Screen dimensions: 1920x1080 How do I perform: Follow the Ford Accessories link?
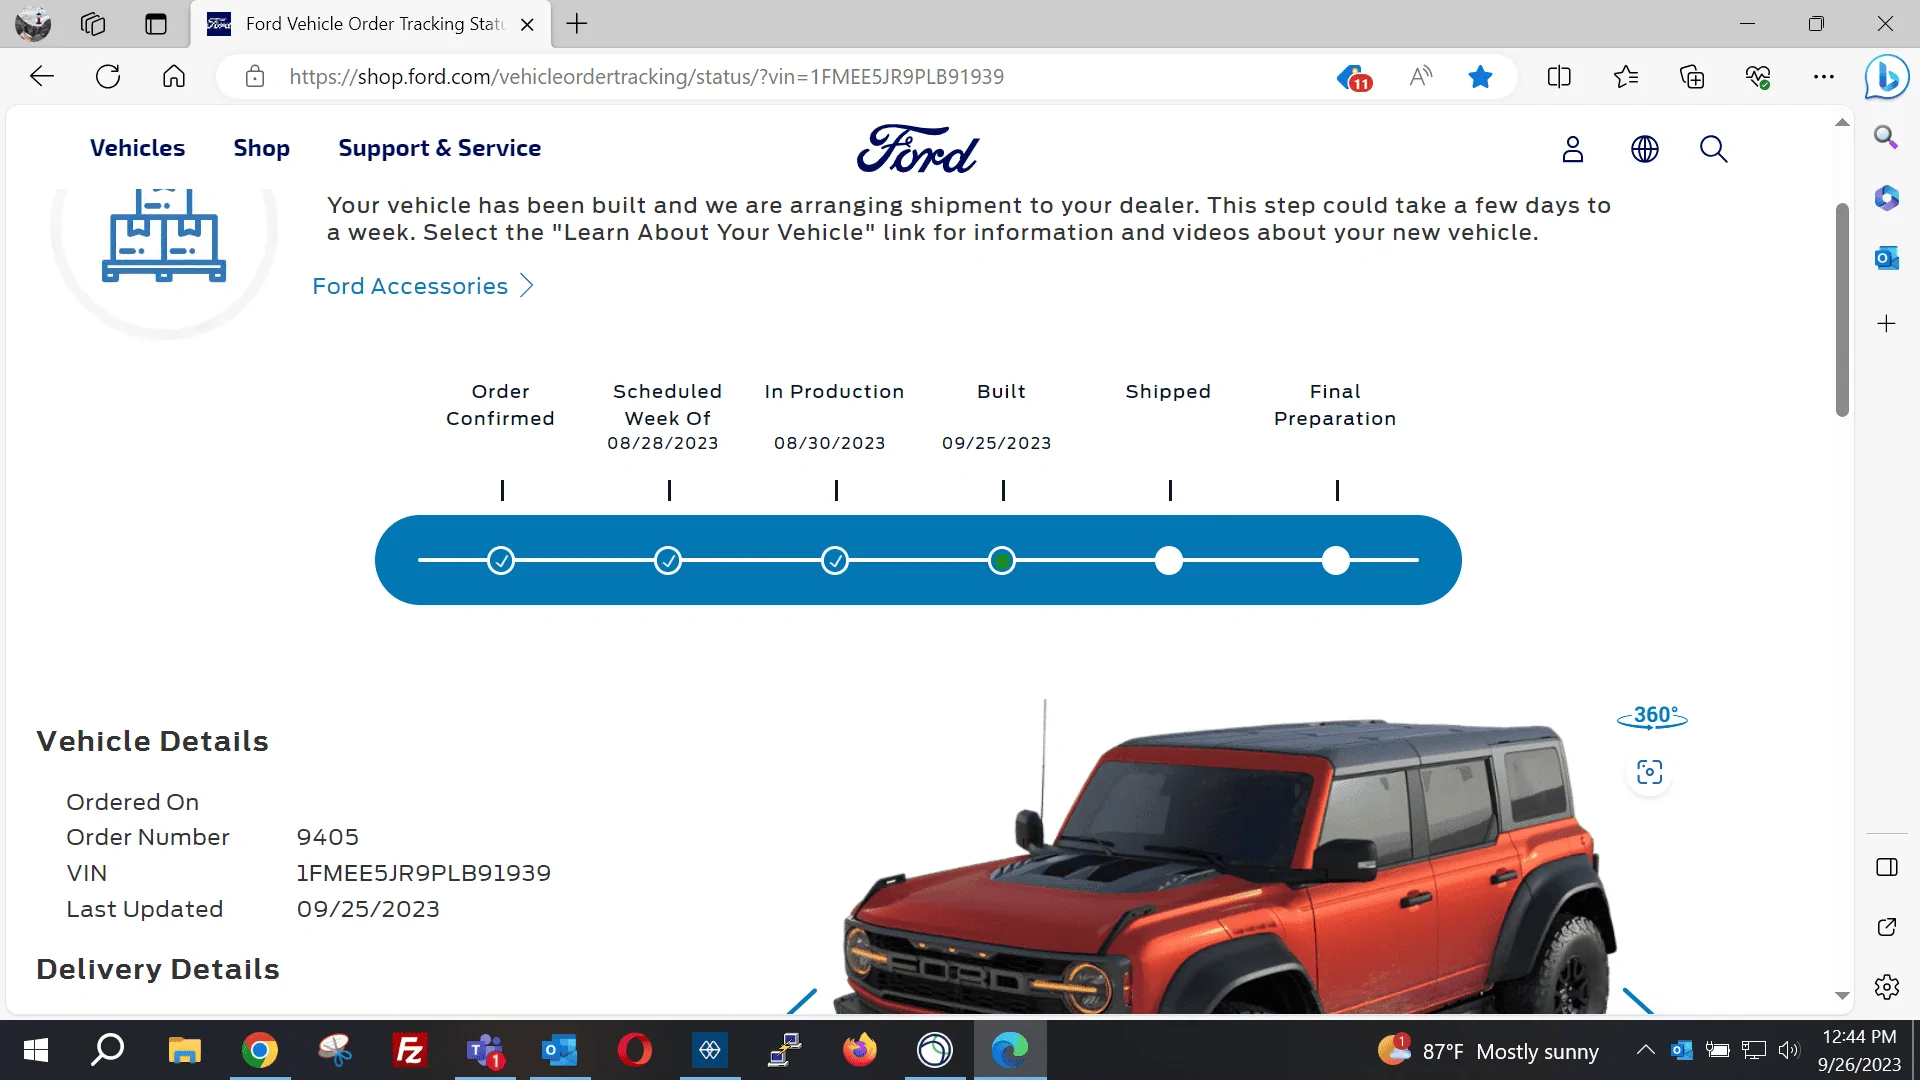point(423,286)
